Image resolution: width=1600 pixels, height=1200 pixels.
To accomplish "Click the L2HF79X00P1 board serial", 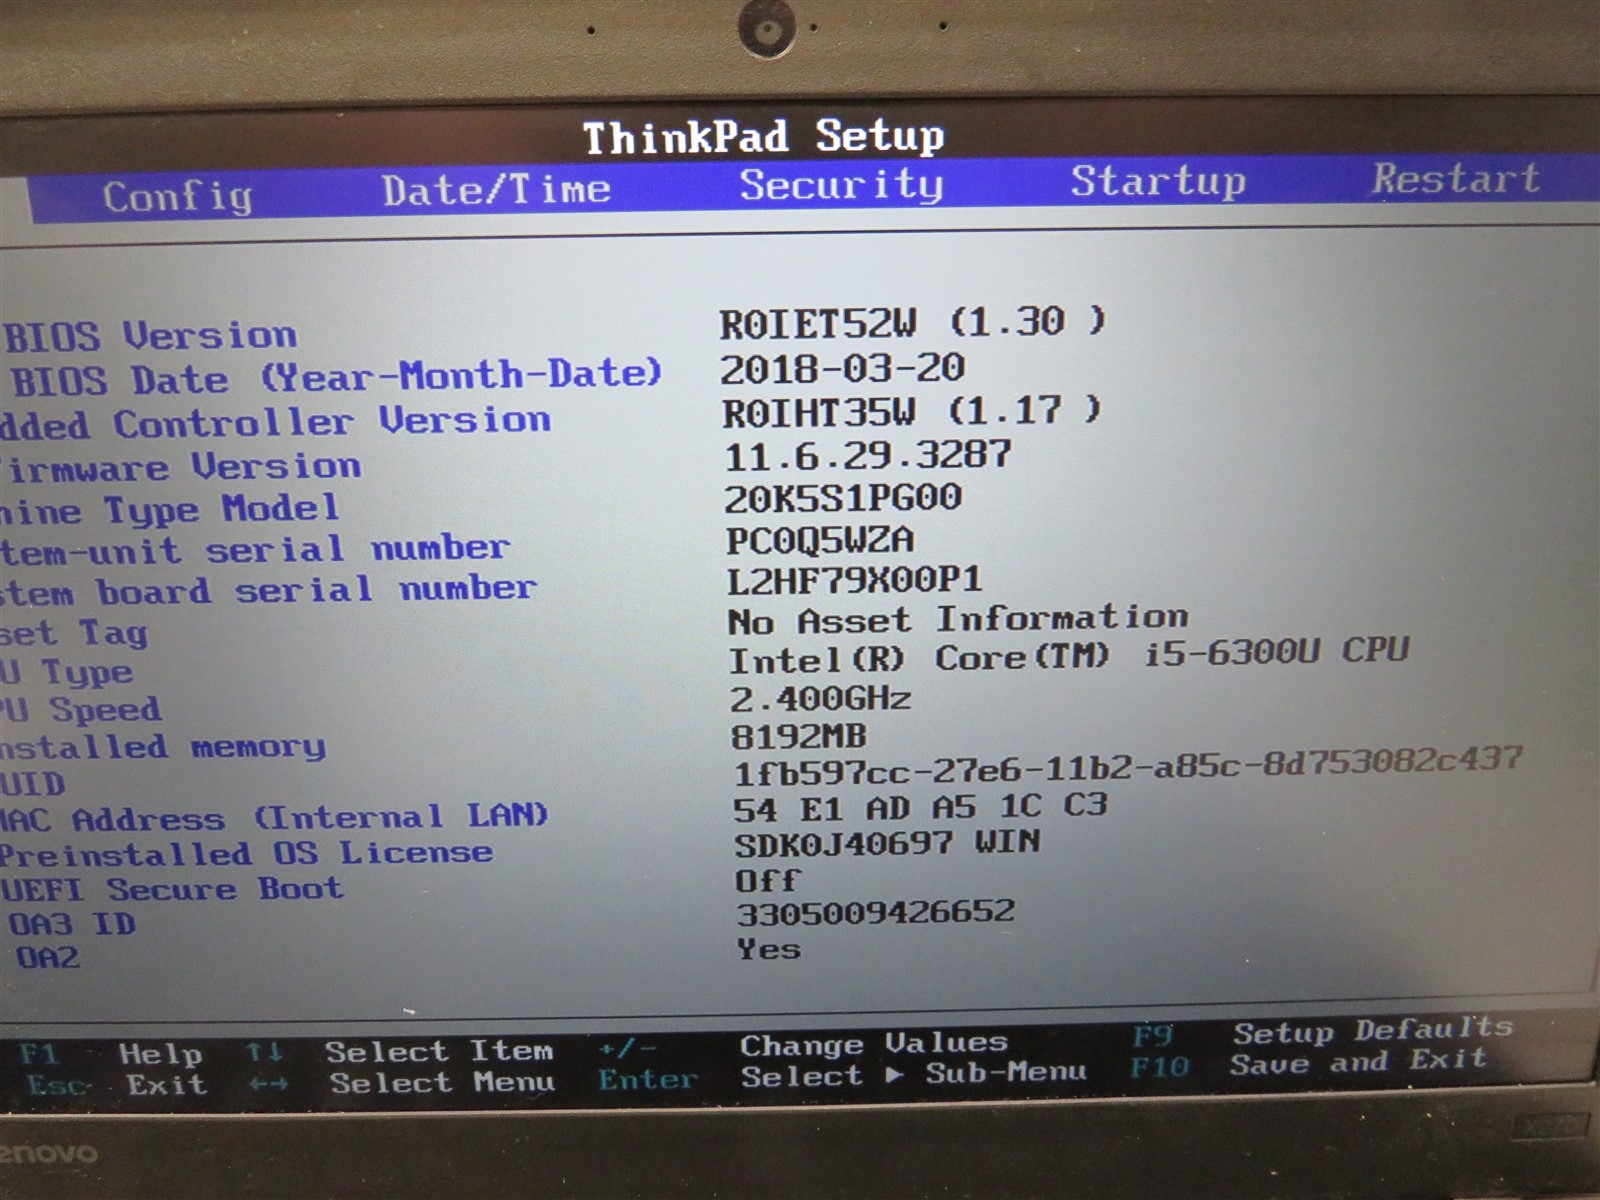I will [x=854, y=580].
